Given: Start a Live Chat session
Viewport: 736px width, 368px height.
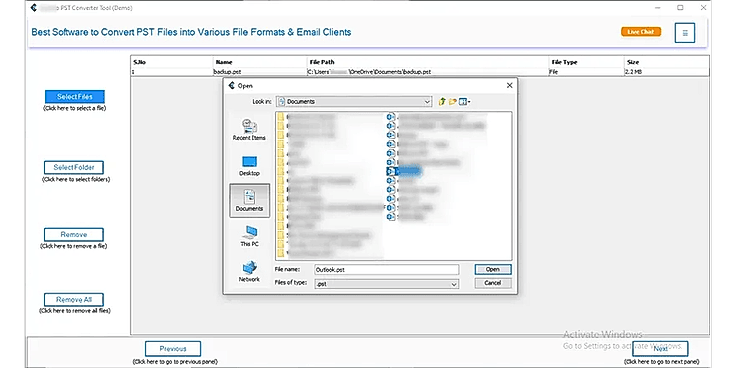Looking at the screenshot, I should 641,32.
